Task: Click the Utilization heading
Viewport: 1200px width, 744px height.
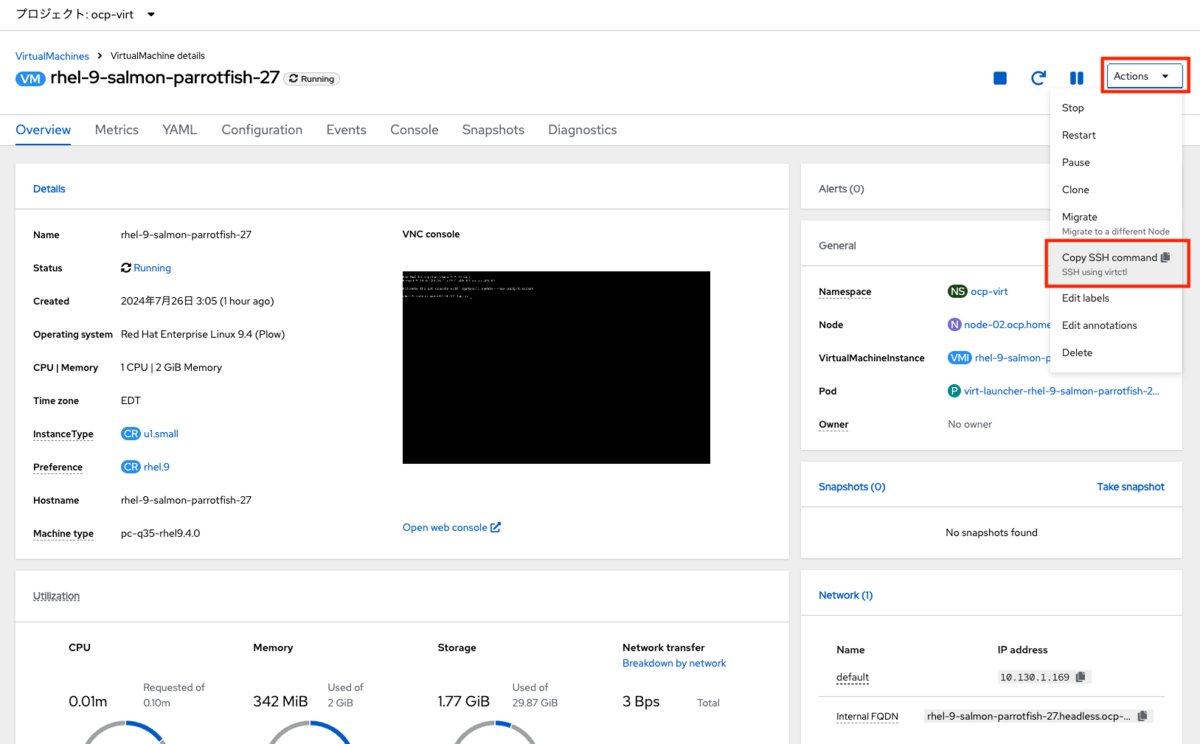Action: point(56,596)
